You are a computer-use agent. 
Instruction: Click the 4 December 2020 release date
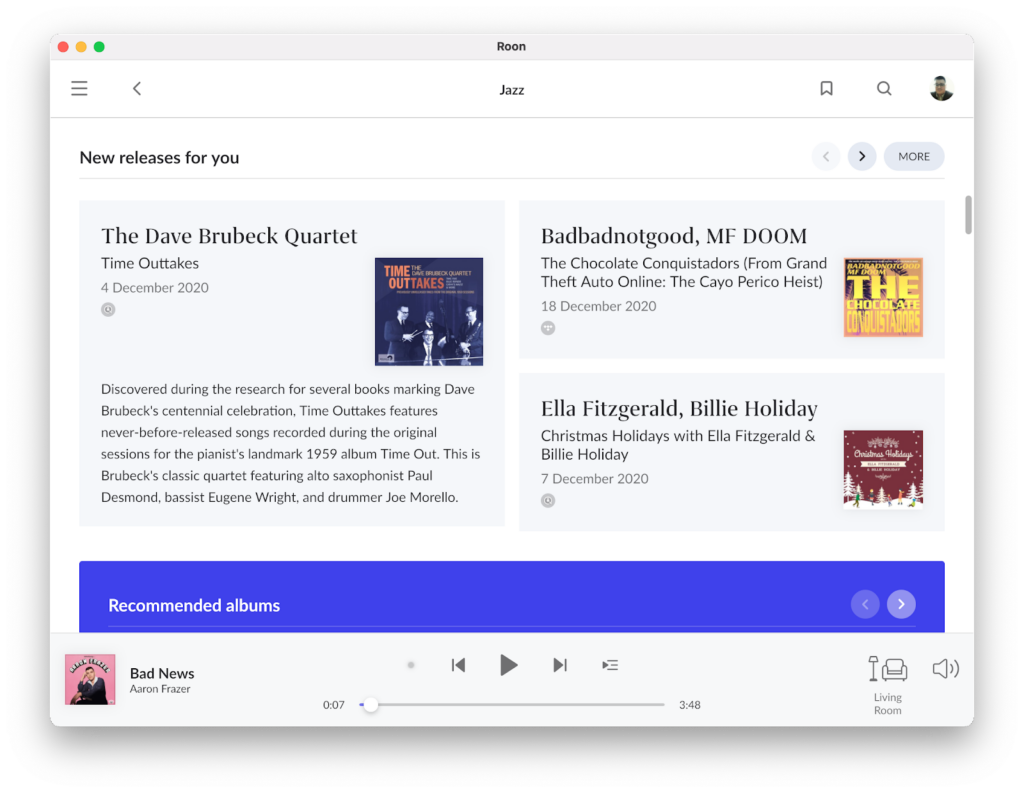[x=155, y=287]
